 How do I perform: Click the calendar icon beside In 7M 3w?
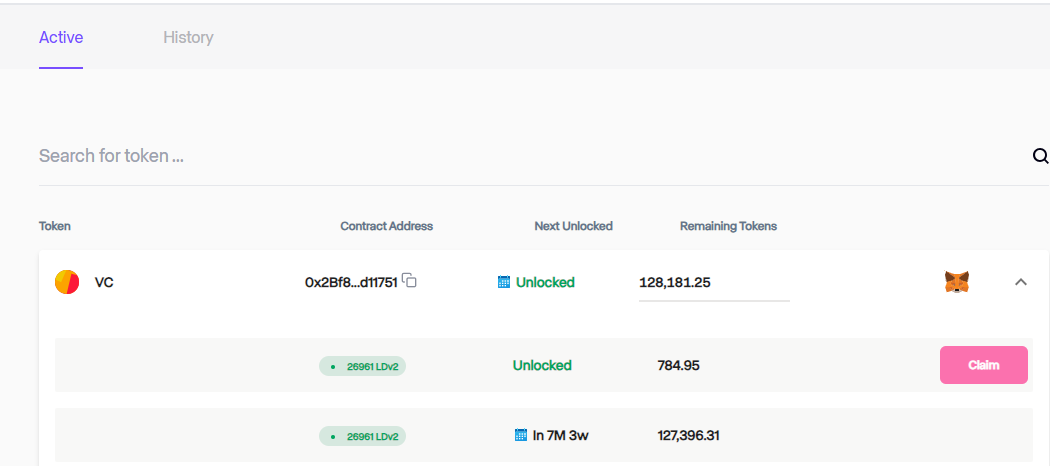pyautogui.click(x=520, y=436)
